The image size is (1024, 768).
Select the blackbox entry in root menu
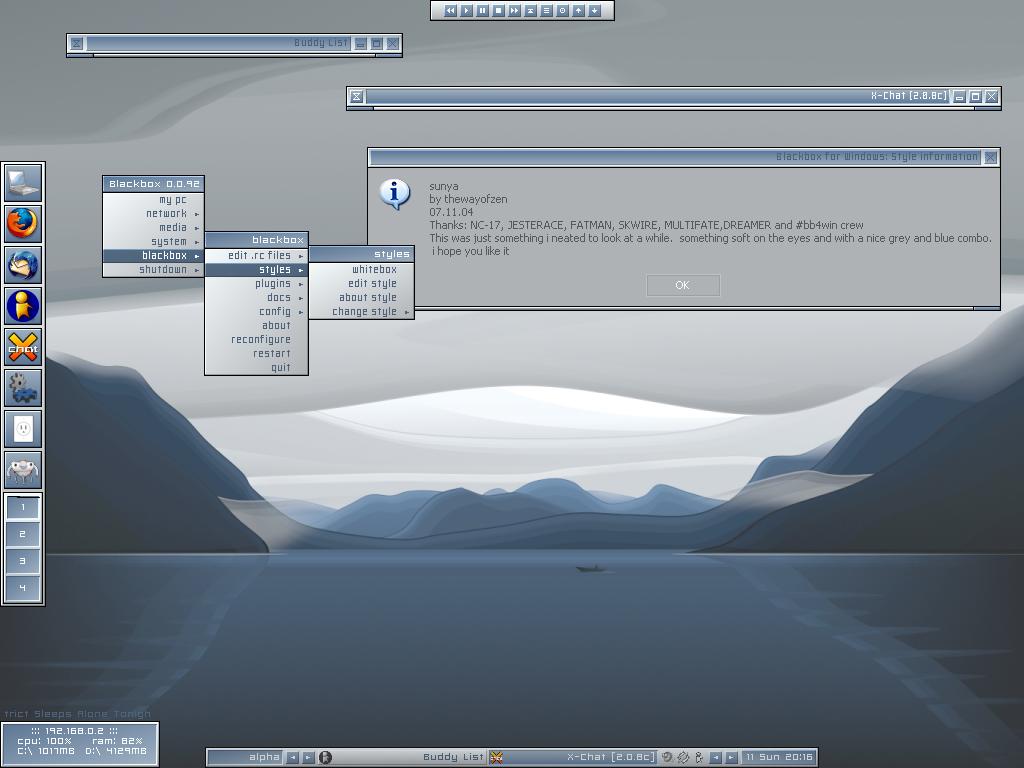153,256
